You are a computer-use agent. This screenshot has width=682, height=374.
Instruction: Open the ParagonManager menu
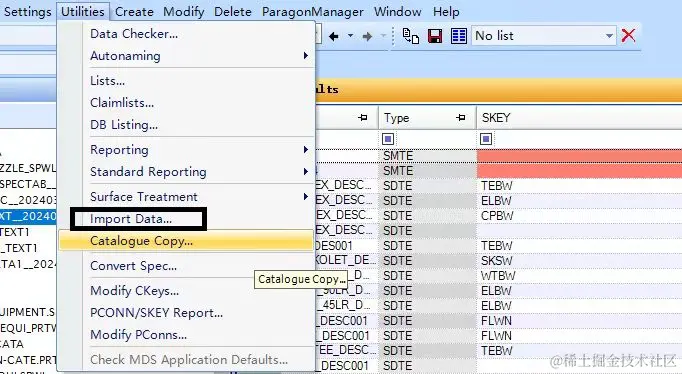tap(313, 12)
